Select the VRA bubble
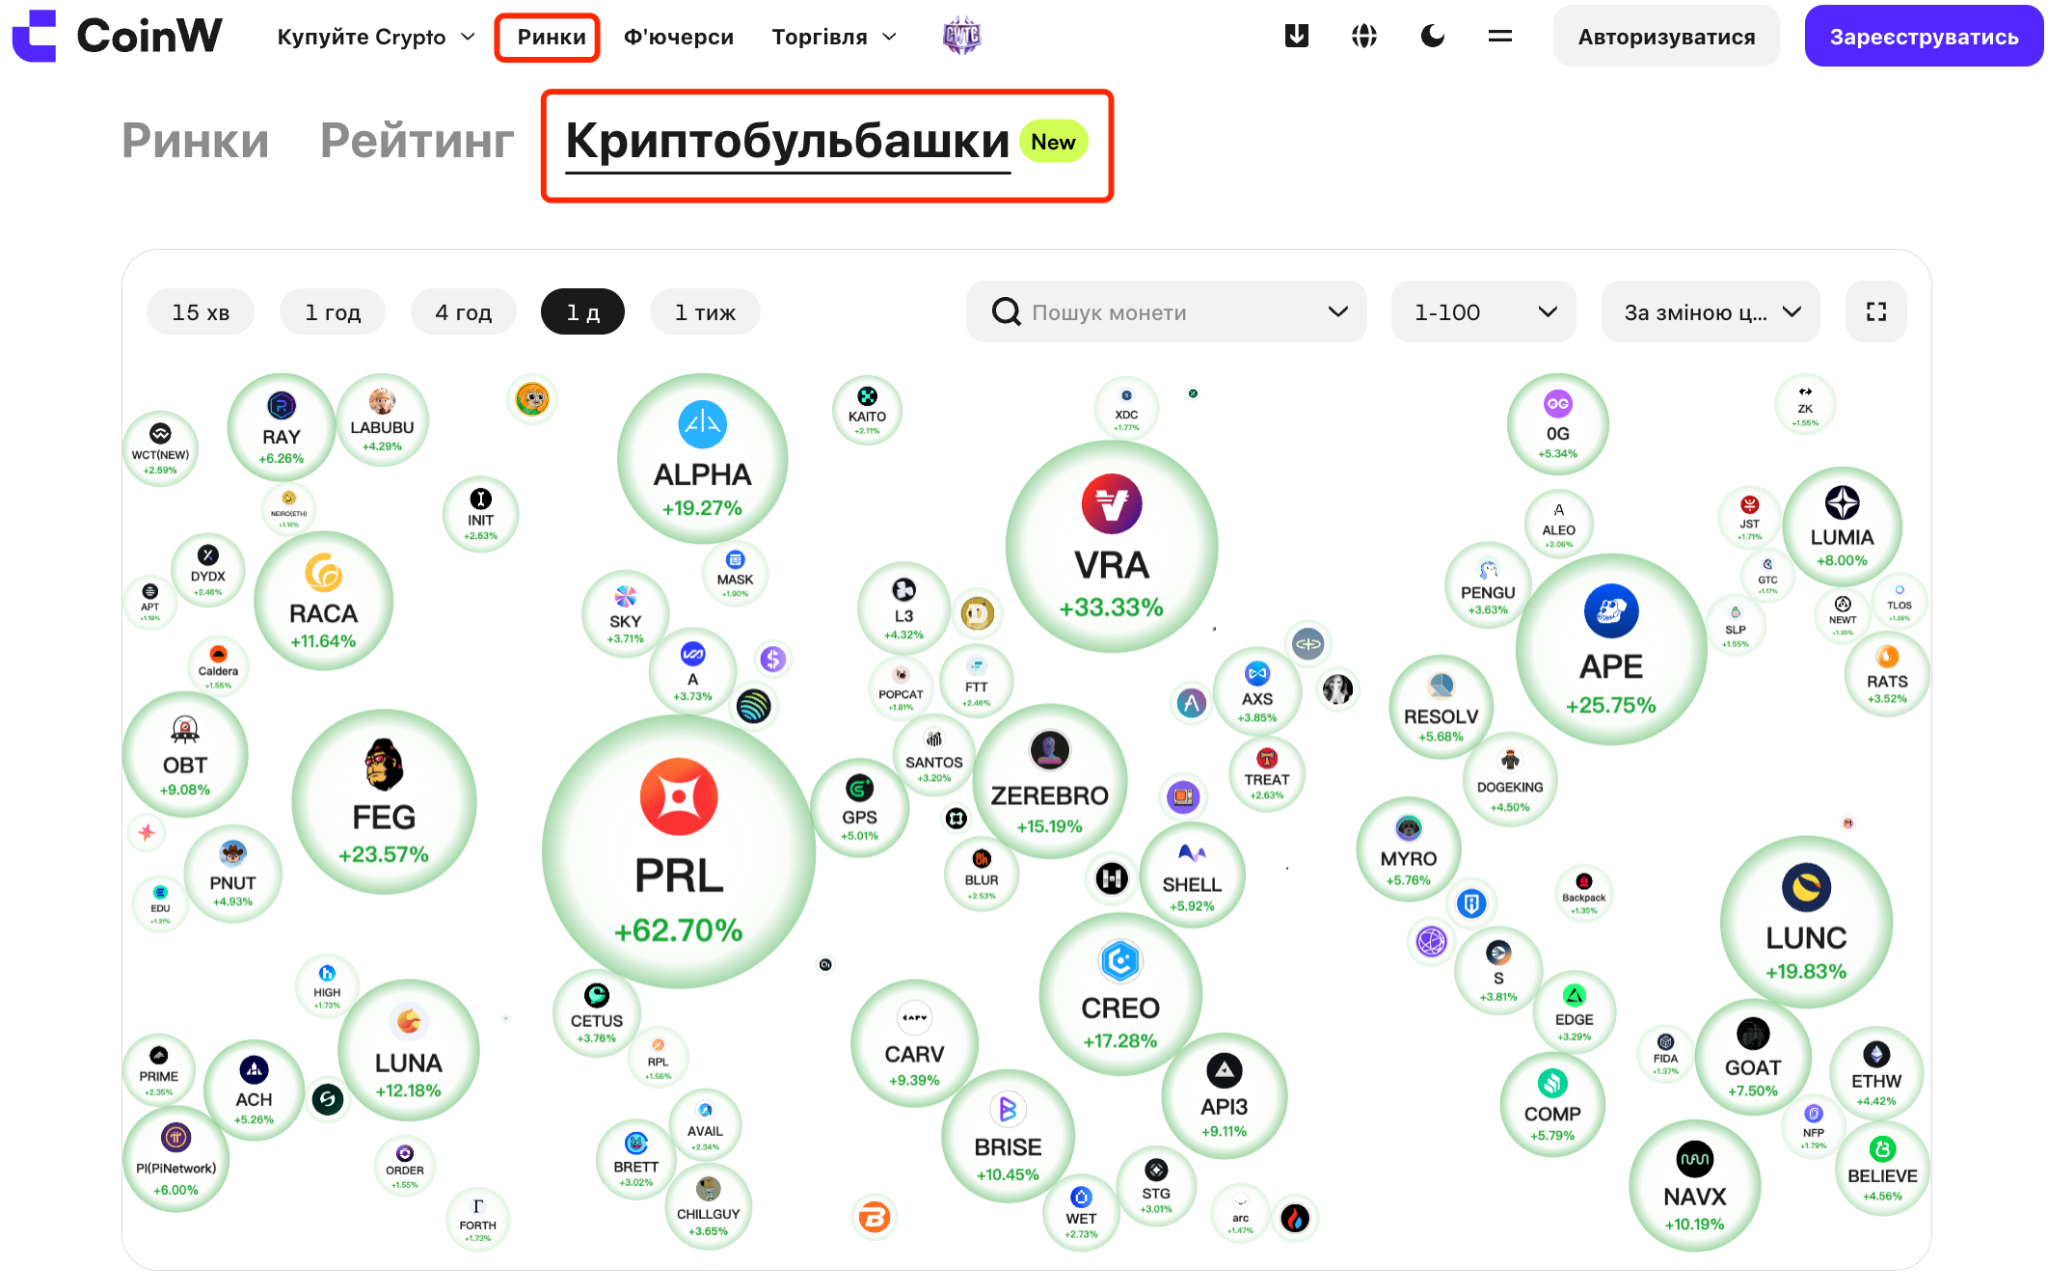Screen dimensions: 2048x1275 (1112, 547)
